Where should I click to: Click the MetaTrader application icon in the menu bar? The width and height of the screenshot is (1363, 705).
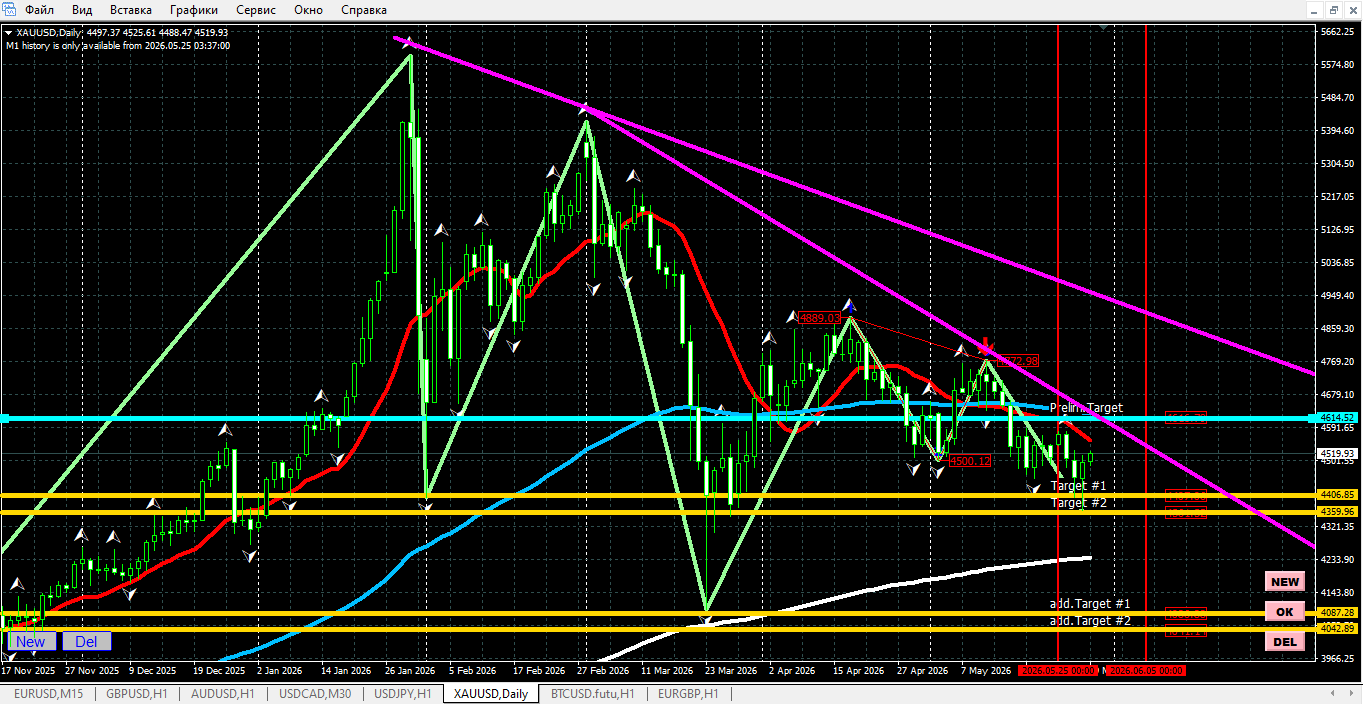(9, 10)
